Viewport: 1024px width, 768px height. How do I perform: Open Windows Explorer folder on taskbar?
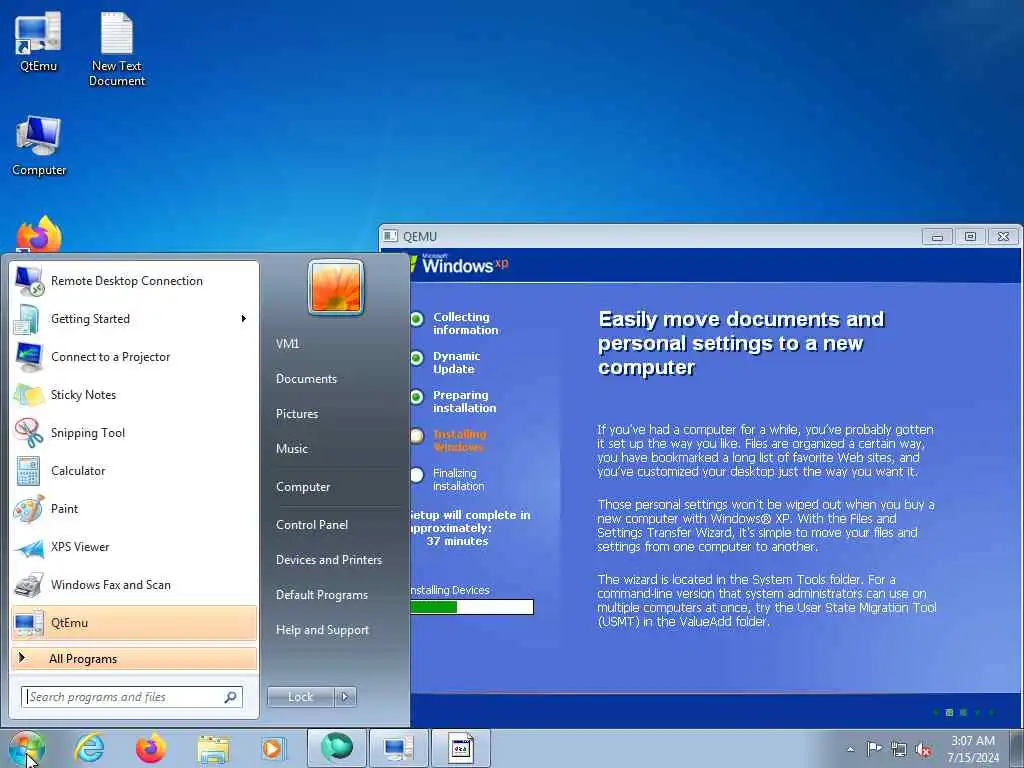213,750
